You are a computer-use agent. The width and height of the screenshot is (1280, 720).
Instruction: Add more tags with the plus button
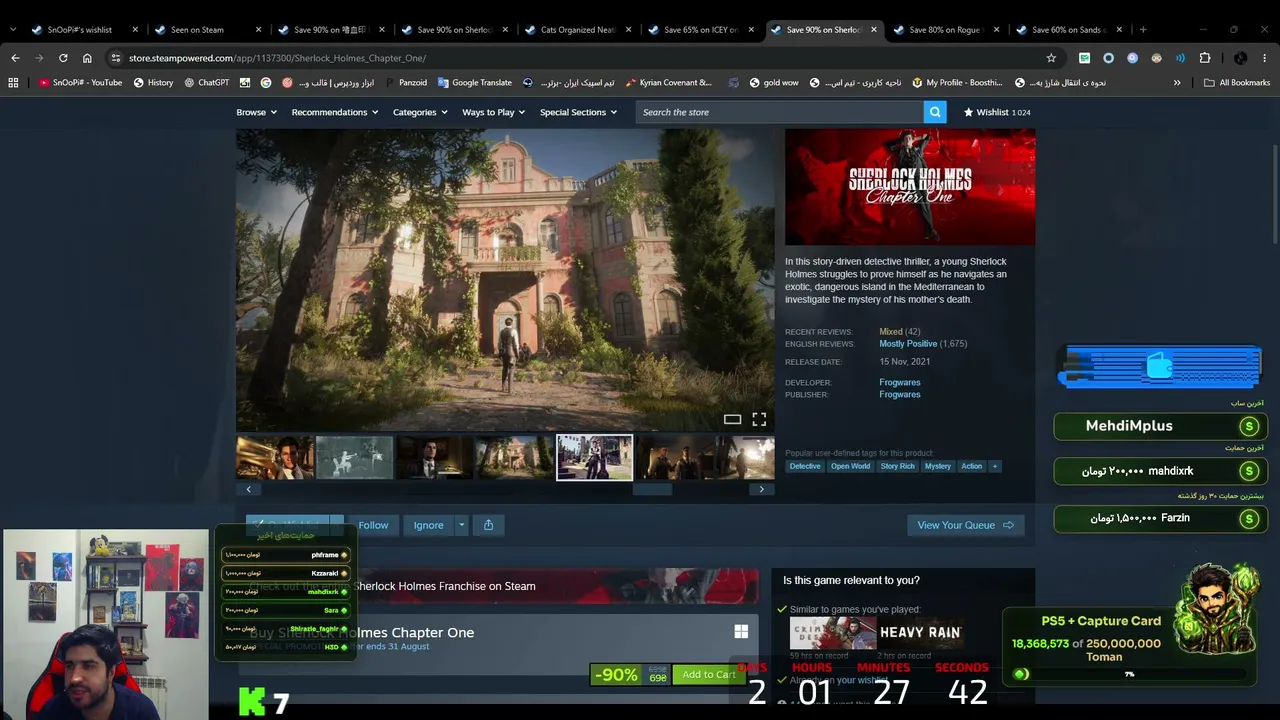(994, 466)
